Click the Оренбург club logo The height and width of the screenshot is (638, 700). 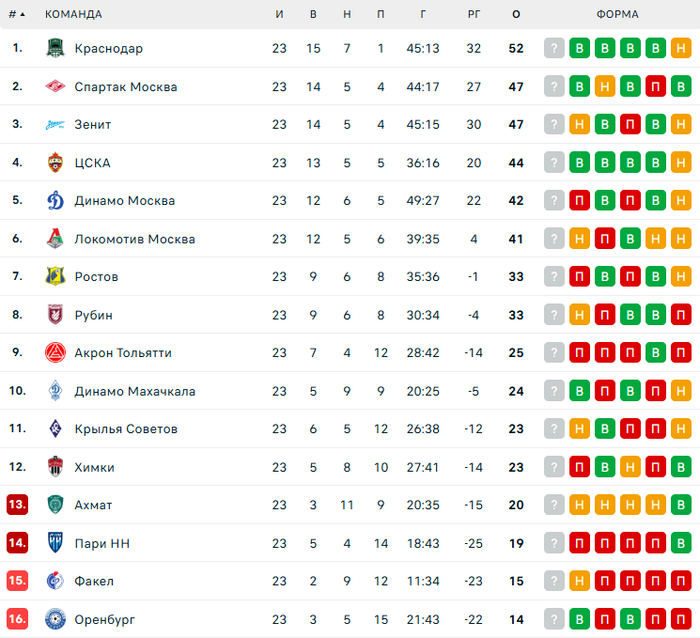click(x=55, y=619)
